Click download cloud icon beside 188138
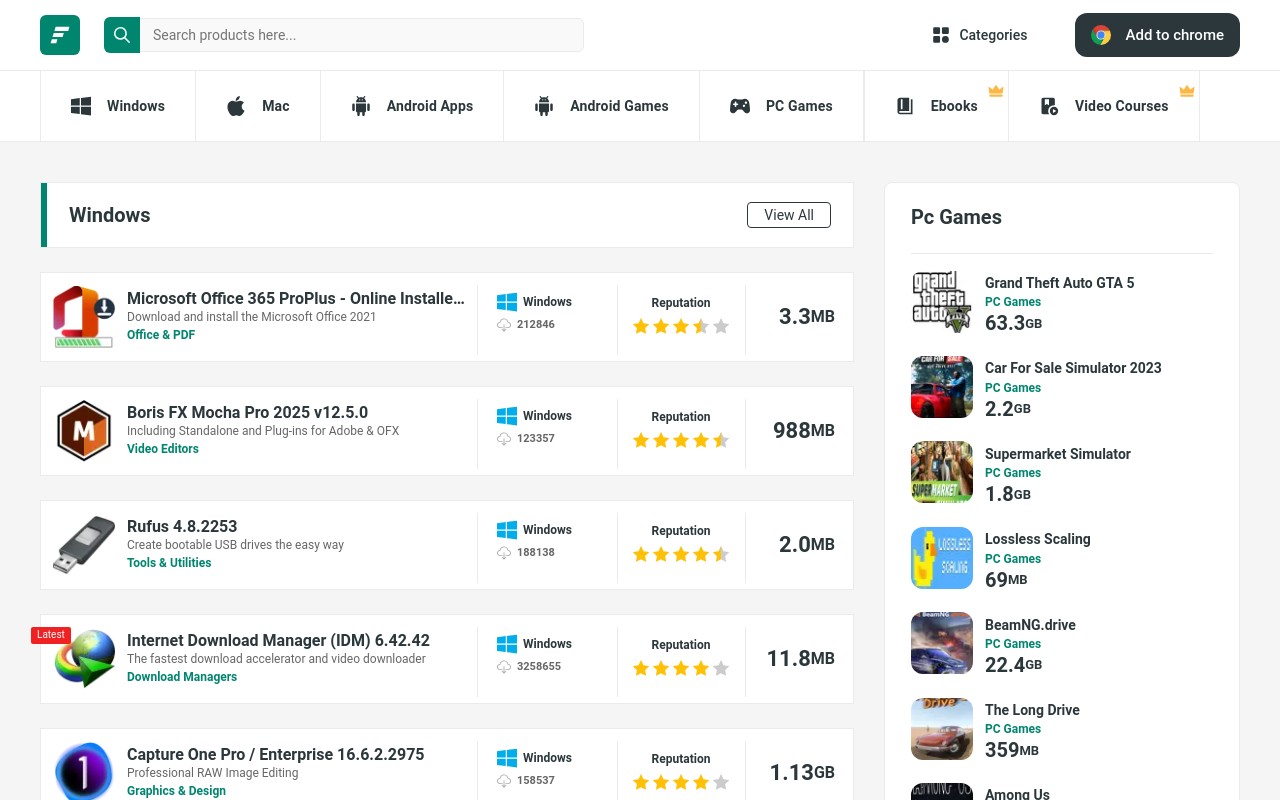The width and height of the screenshot is (1280, 800). [504, 553]
